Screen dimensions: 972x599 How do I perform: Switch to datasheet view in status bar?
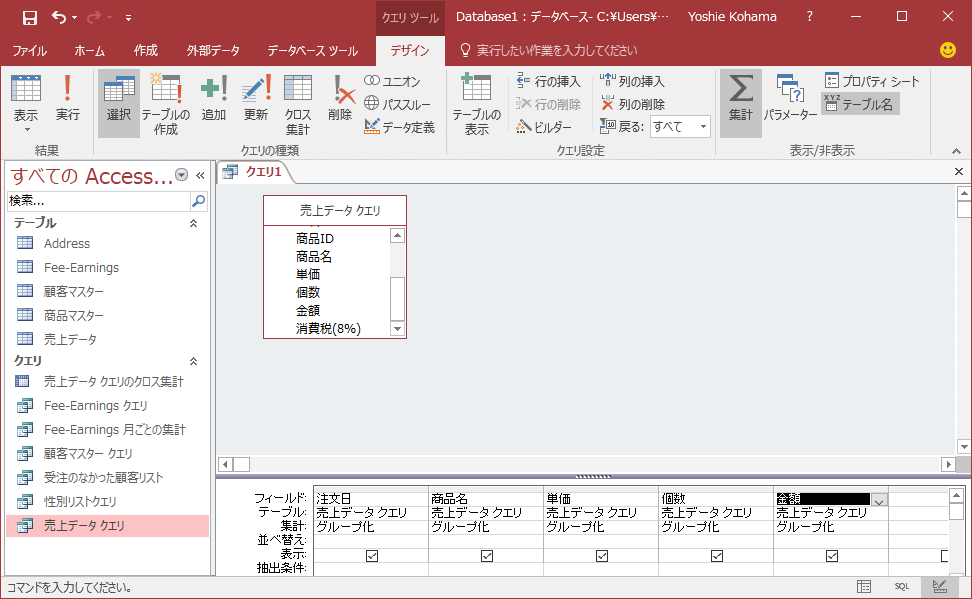point(864,587)
